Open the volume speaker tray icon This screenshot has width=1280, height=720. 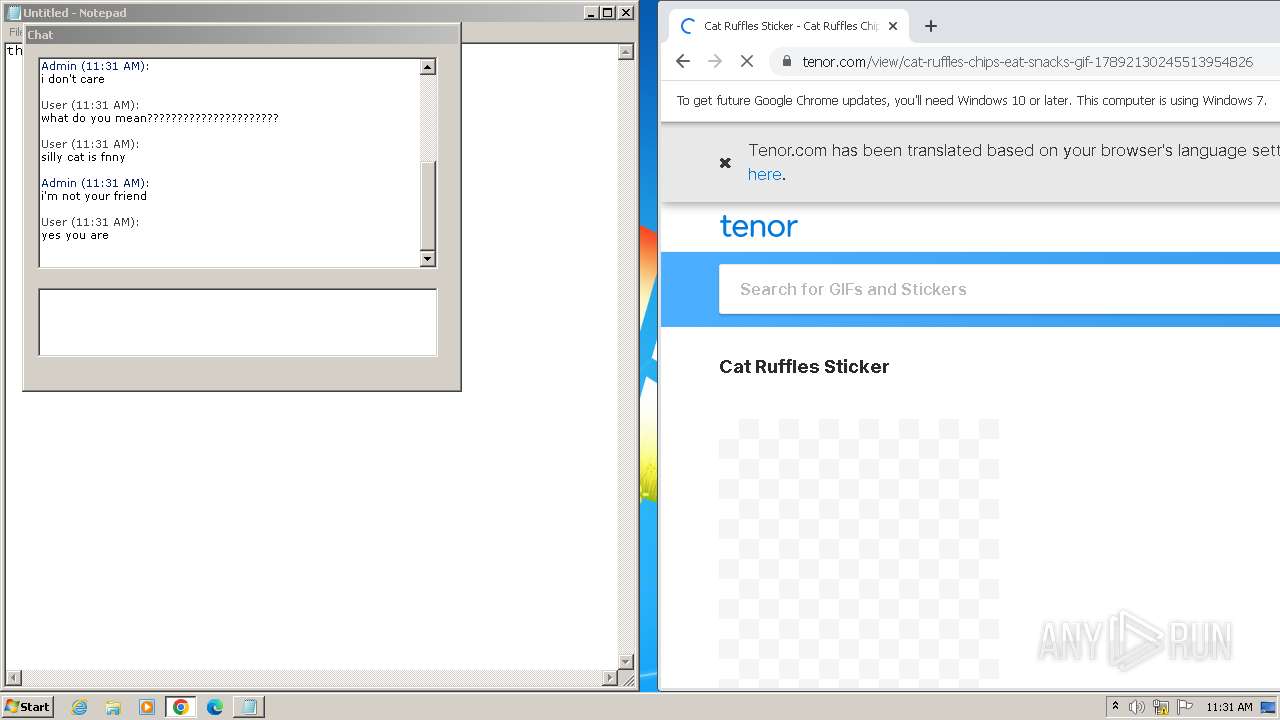1137,707
